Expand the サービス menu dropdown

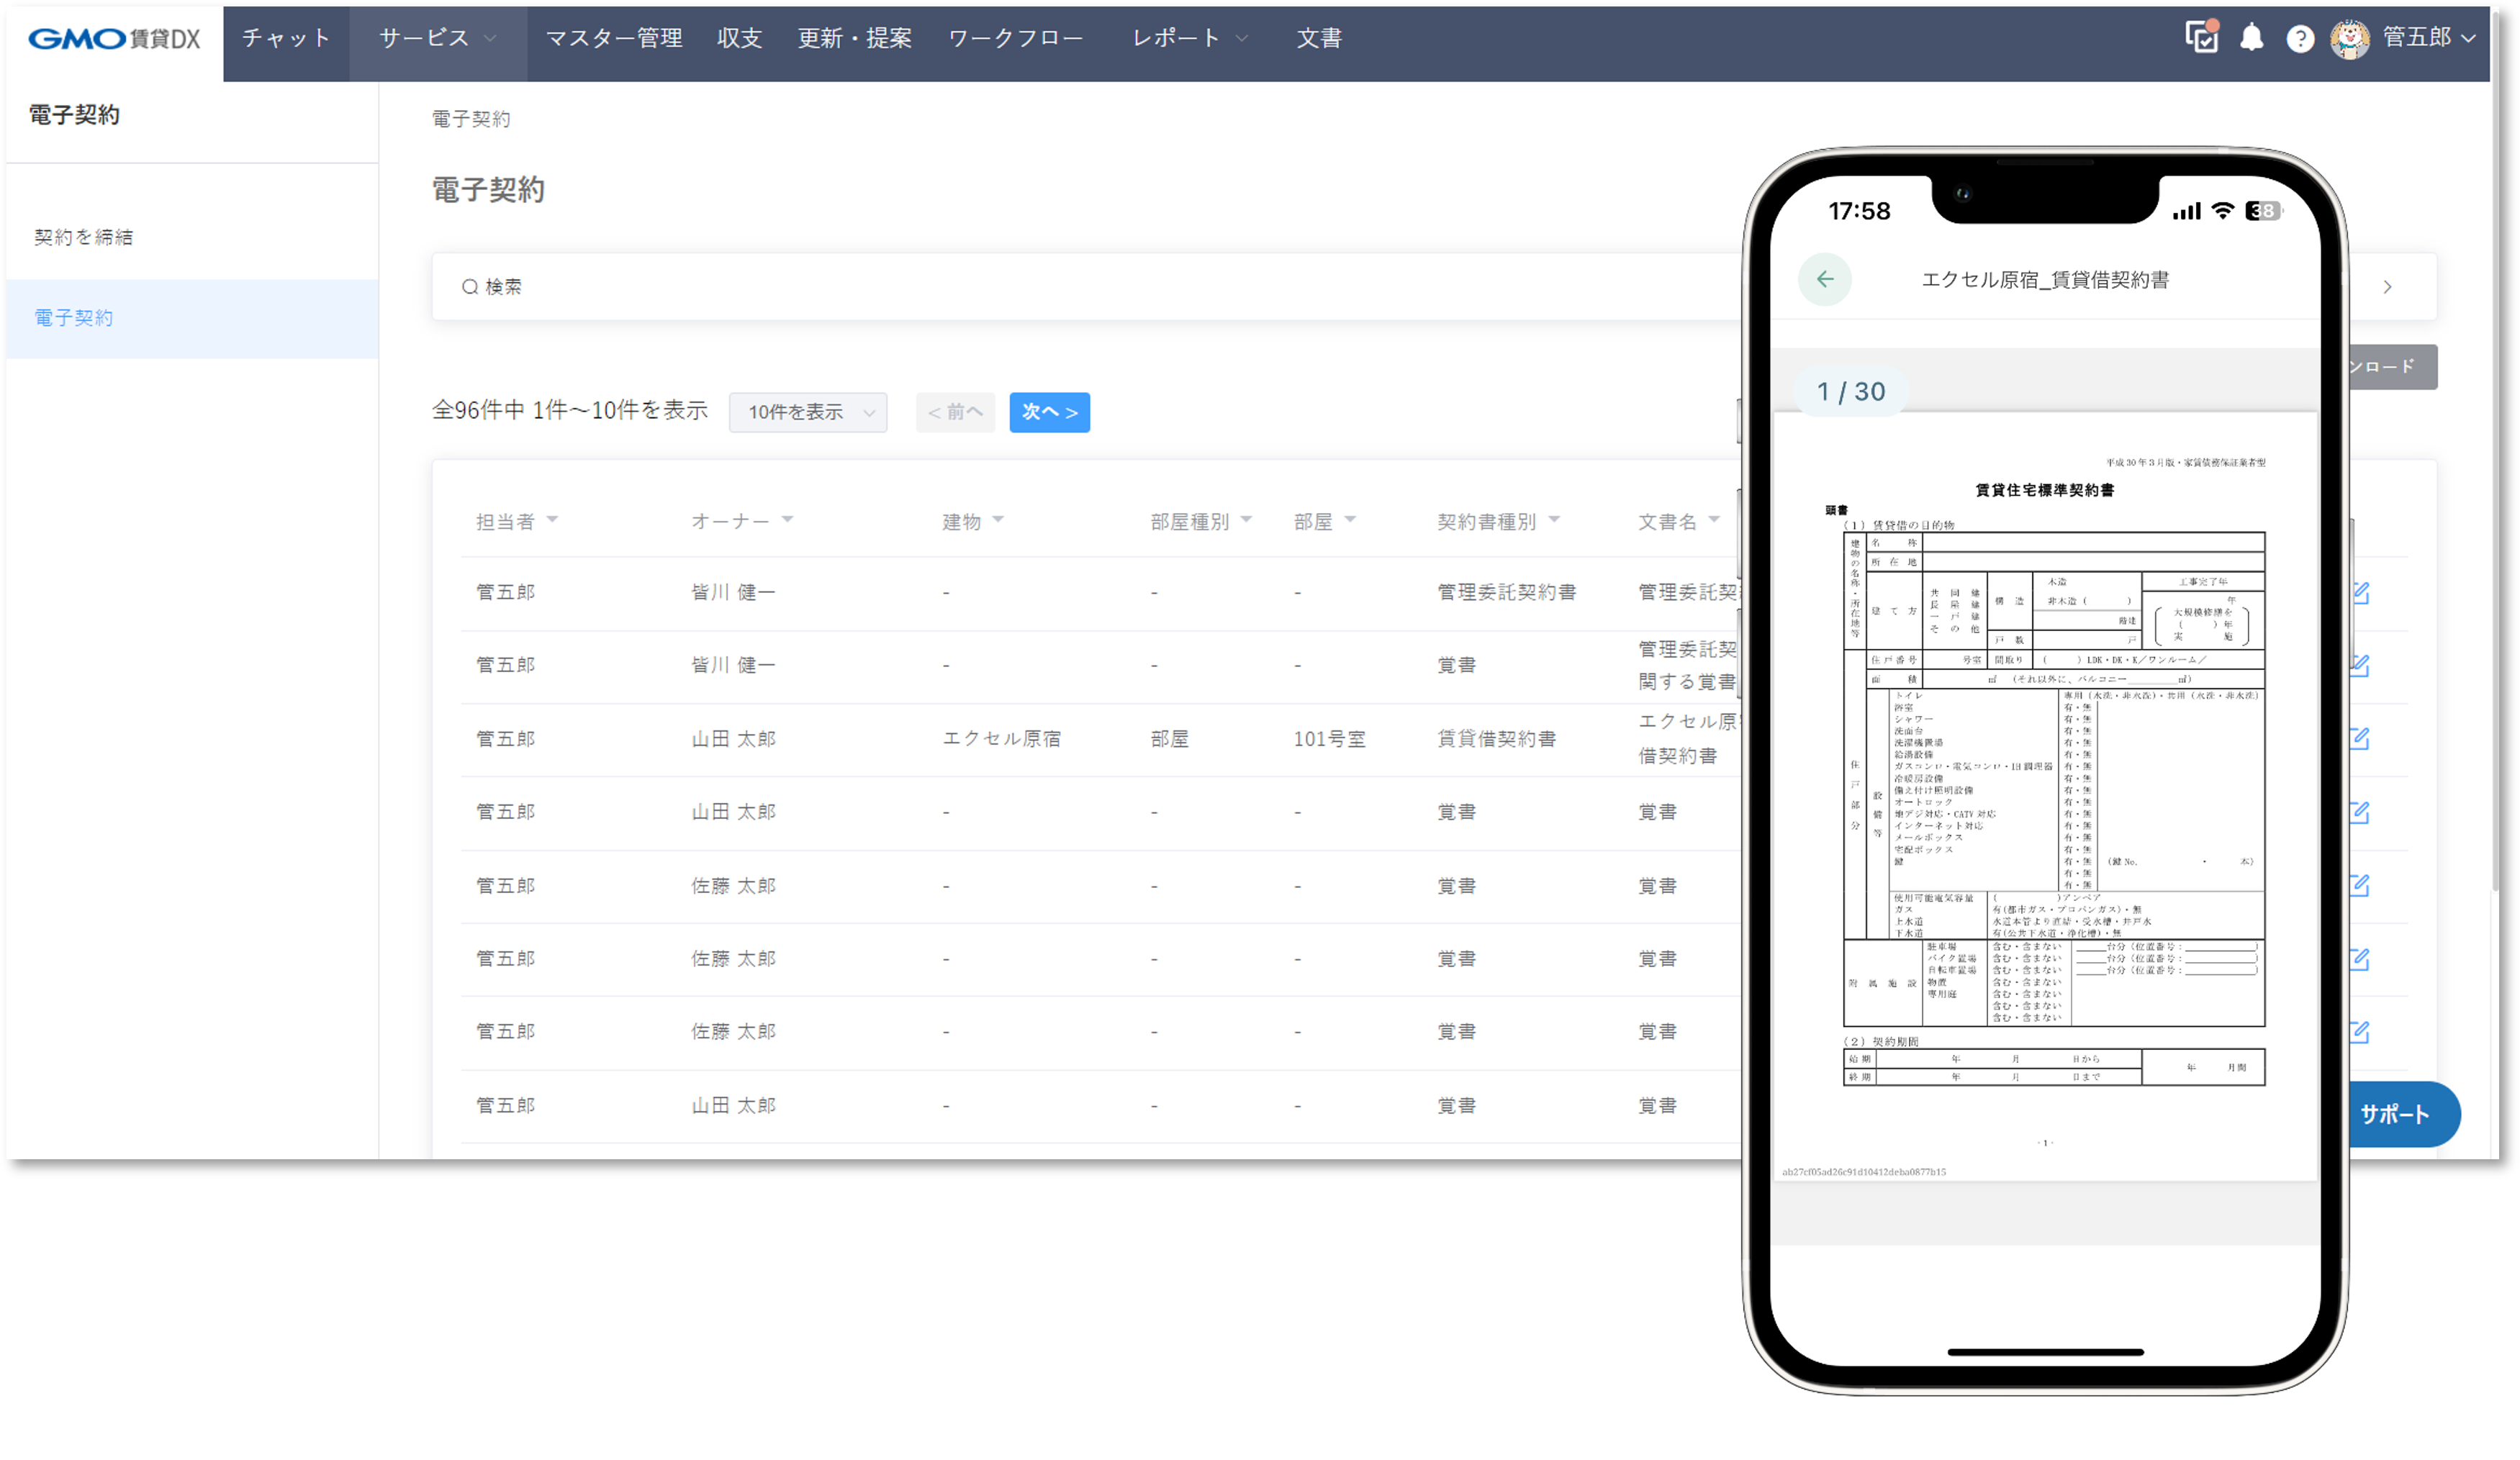pyautogui.click(x=437, y=38)
